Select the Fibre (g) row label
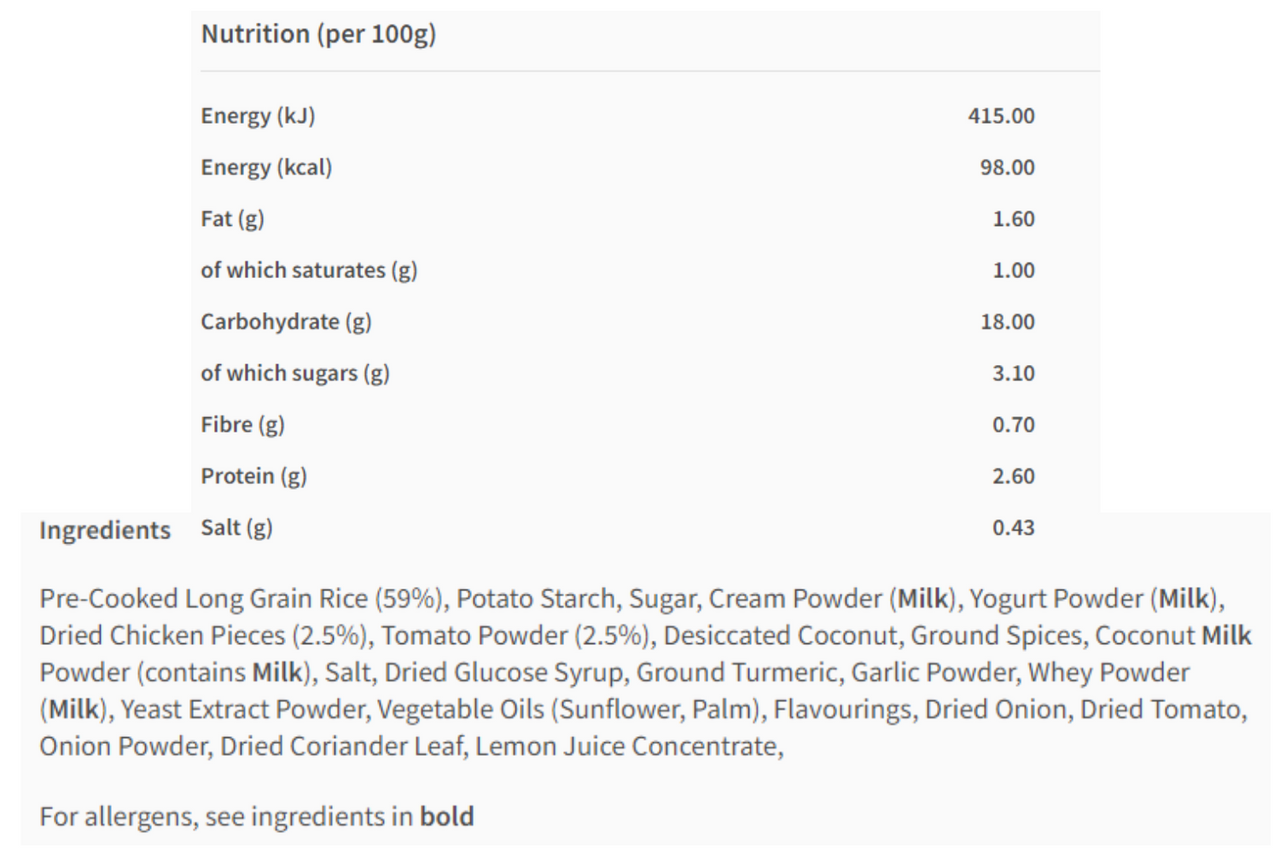This screenshot has height=853, width=1280. pyautogui.click(x=243, y=425)
